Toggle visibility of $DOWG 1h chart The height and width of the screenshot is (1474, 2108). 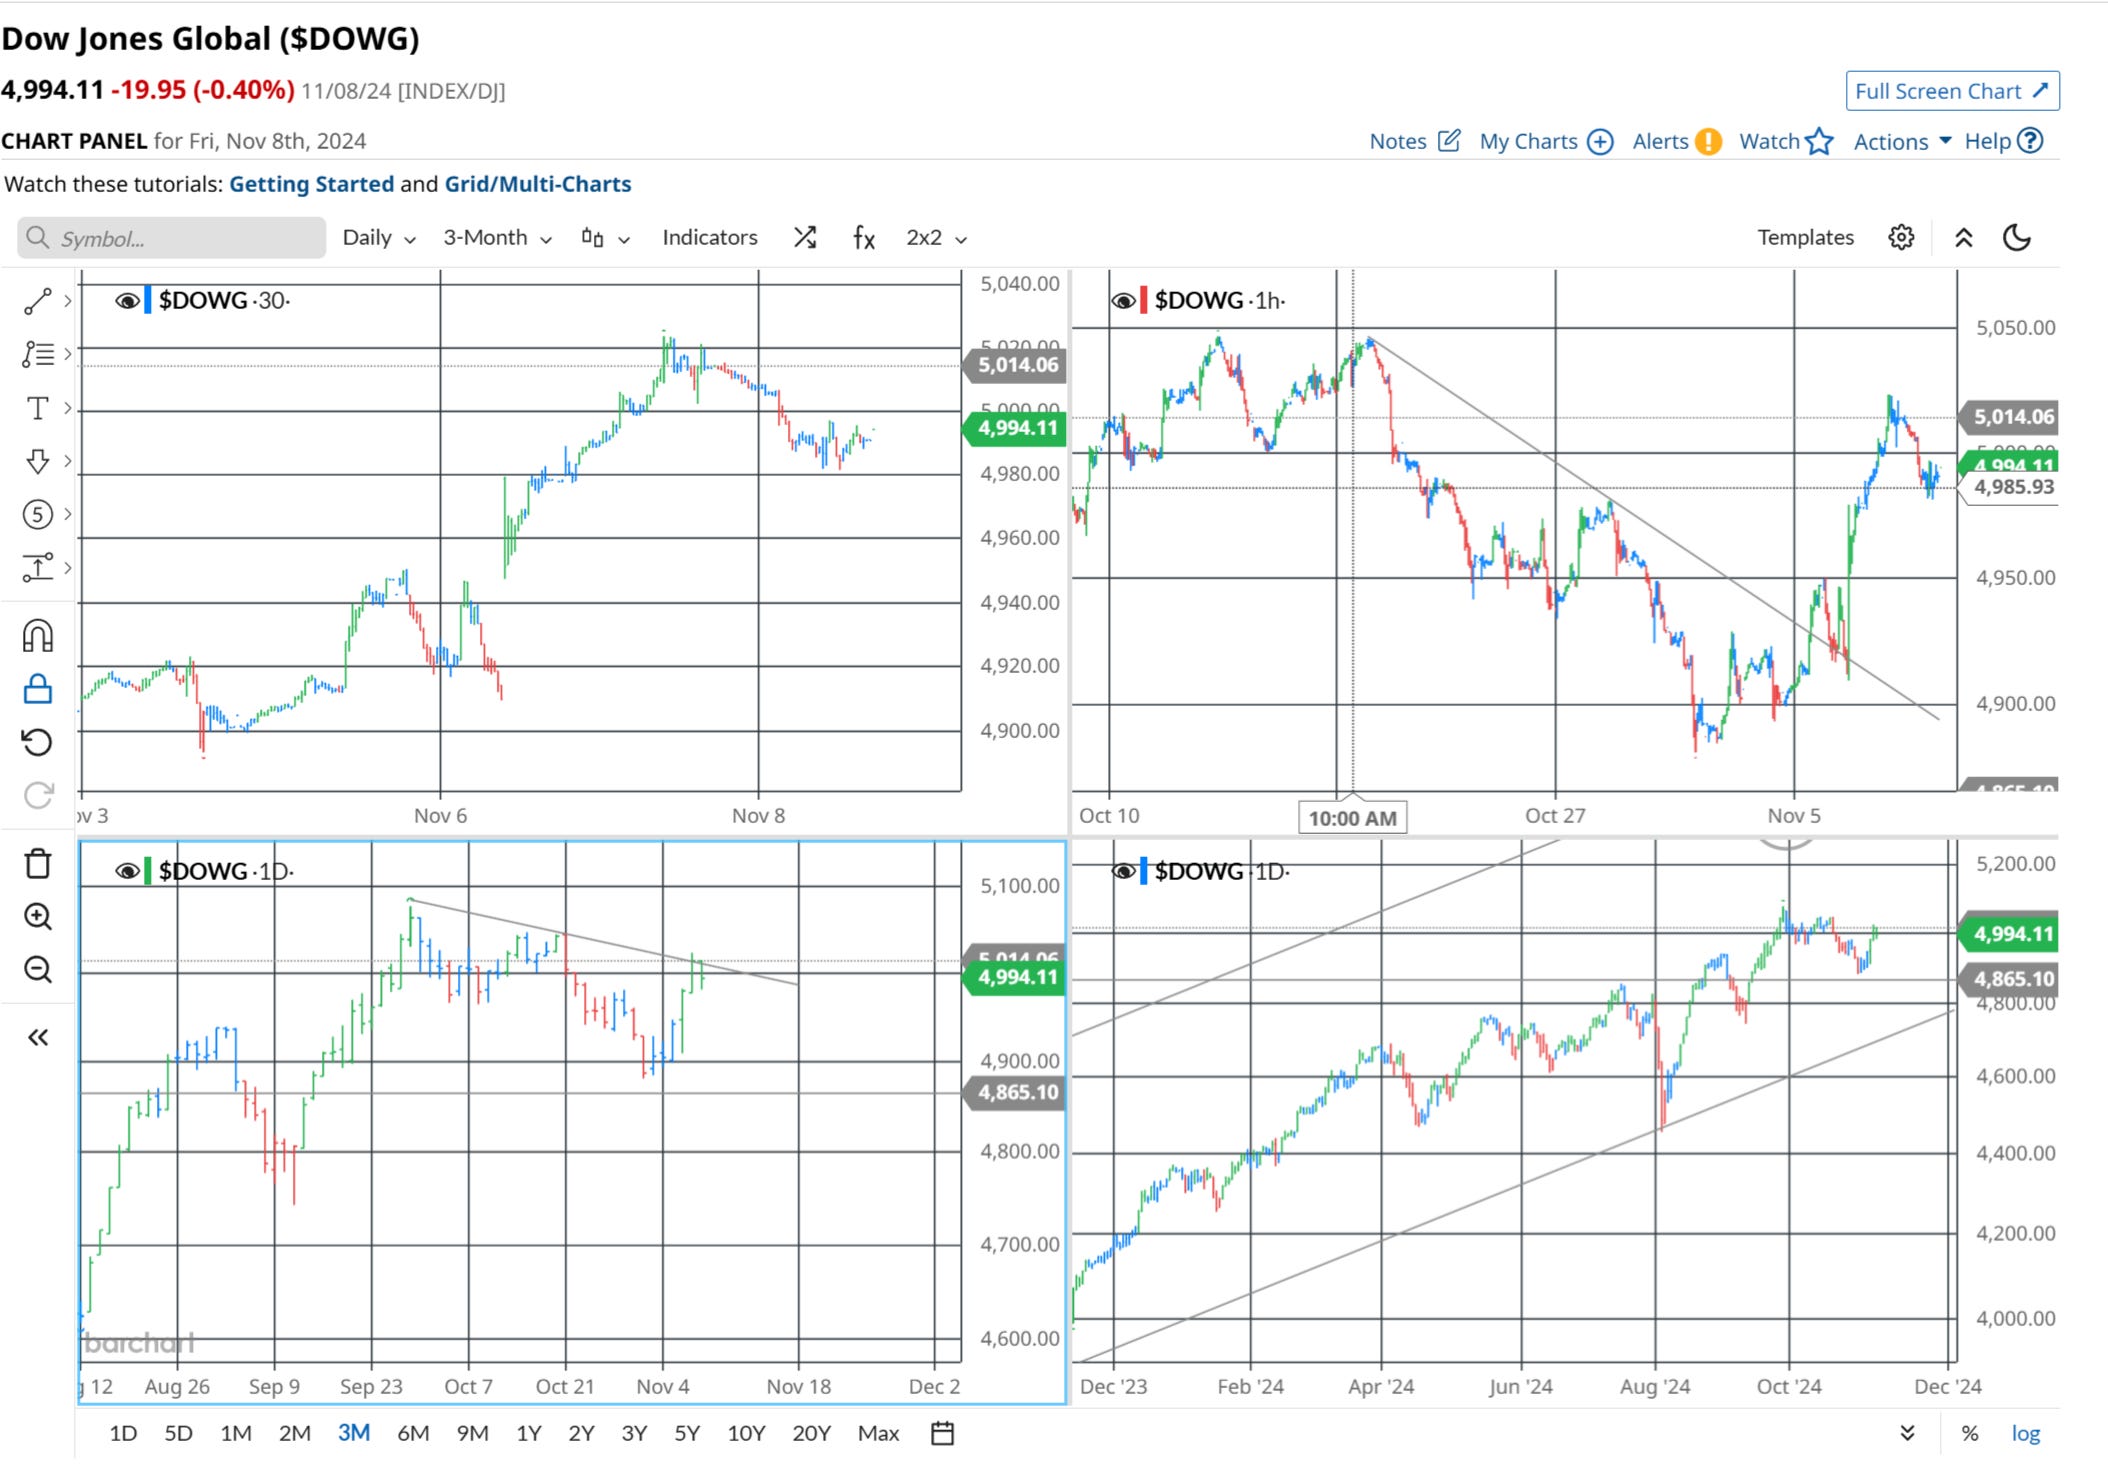[1123, 301]
